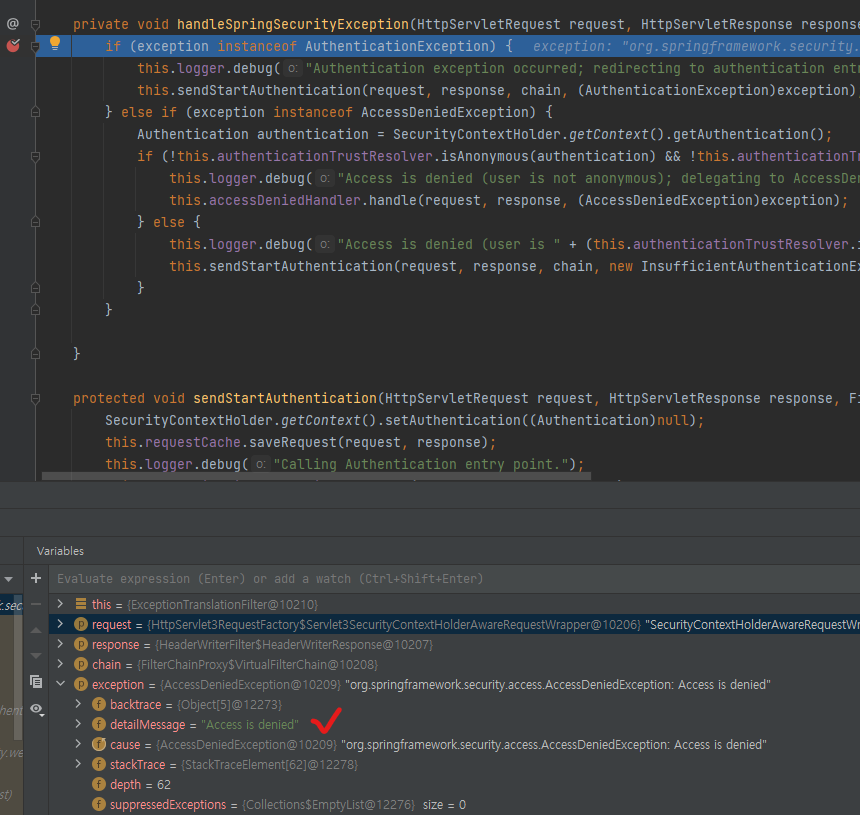
Task: Expand the detailMessage field node
Action: (78, 724)
